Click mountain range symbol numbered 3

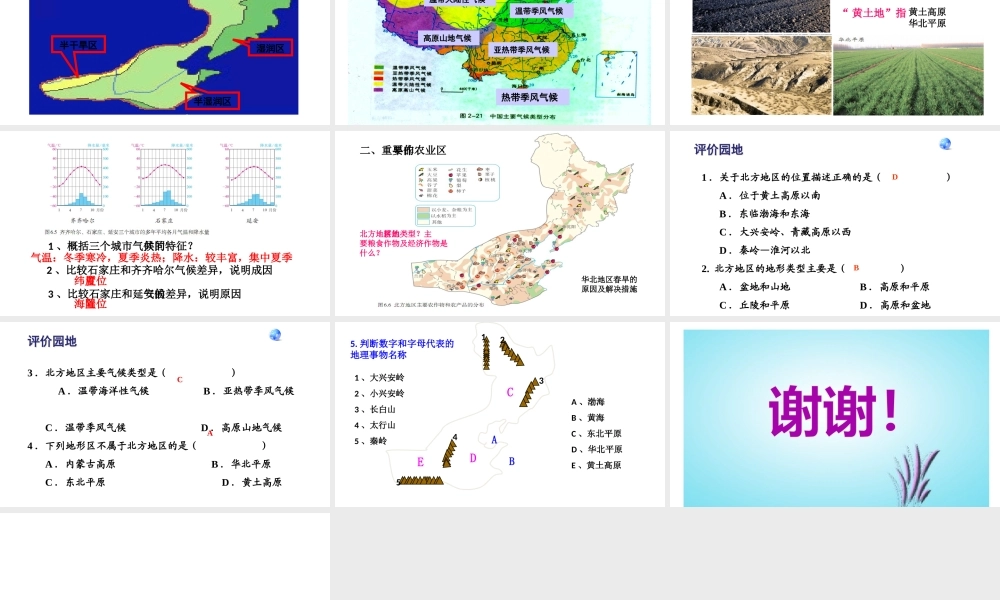pos(529,392)
